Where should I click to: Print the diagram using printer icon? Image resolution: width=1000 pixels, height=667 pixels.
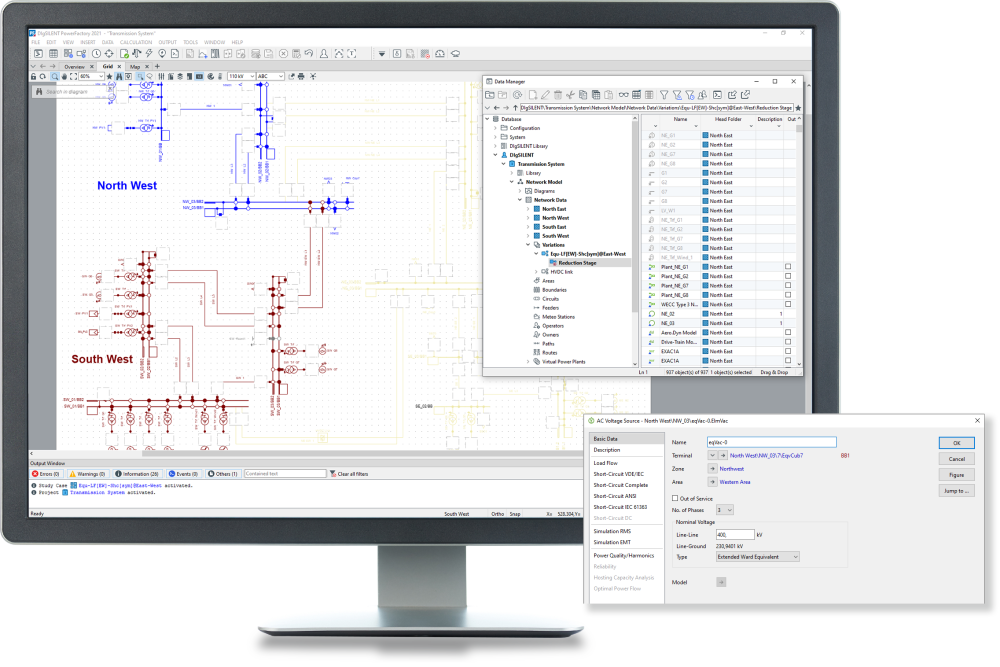302,77
